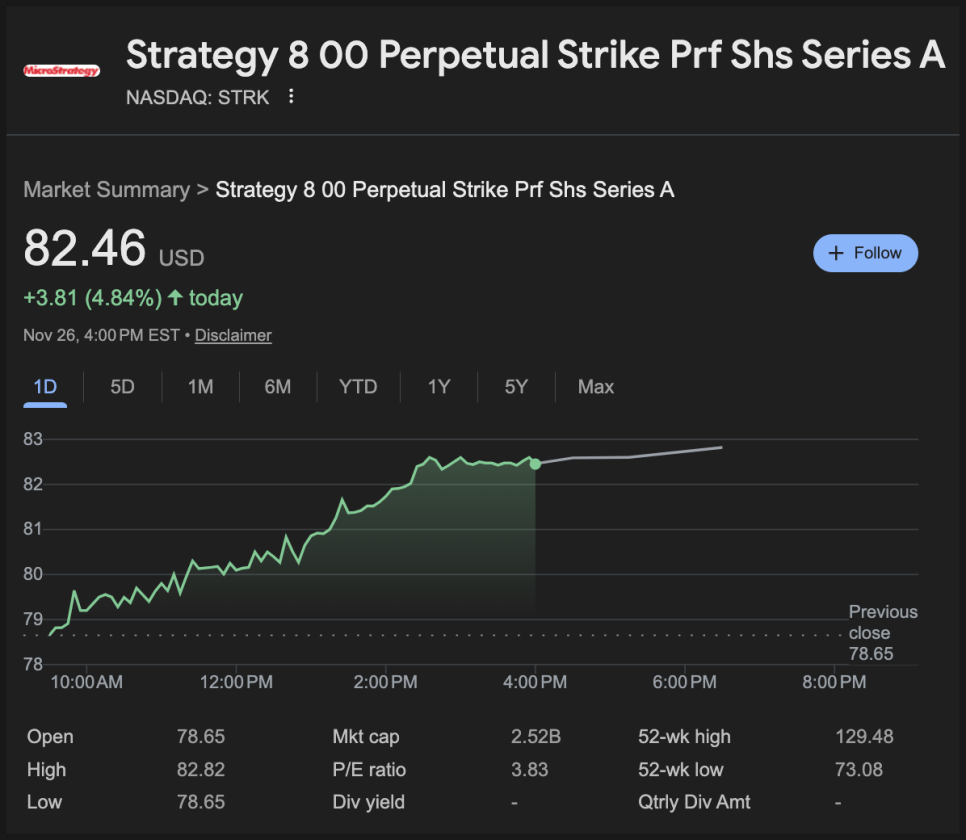Show the 1Y price chart
The image size is (966, 840).
(x=439, y=387)
